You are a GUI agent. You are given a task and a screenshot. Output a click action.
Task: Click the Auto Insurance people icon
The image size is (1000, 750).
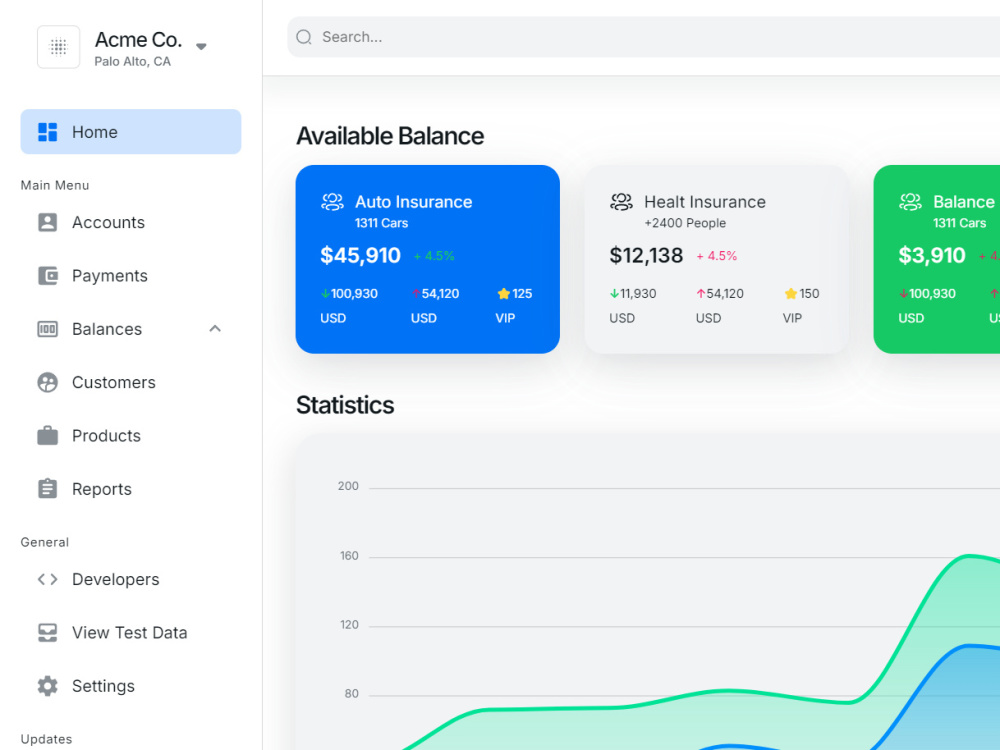point(332,202)
